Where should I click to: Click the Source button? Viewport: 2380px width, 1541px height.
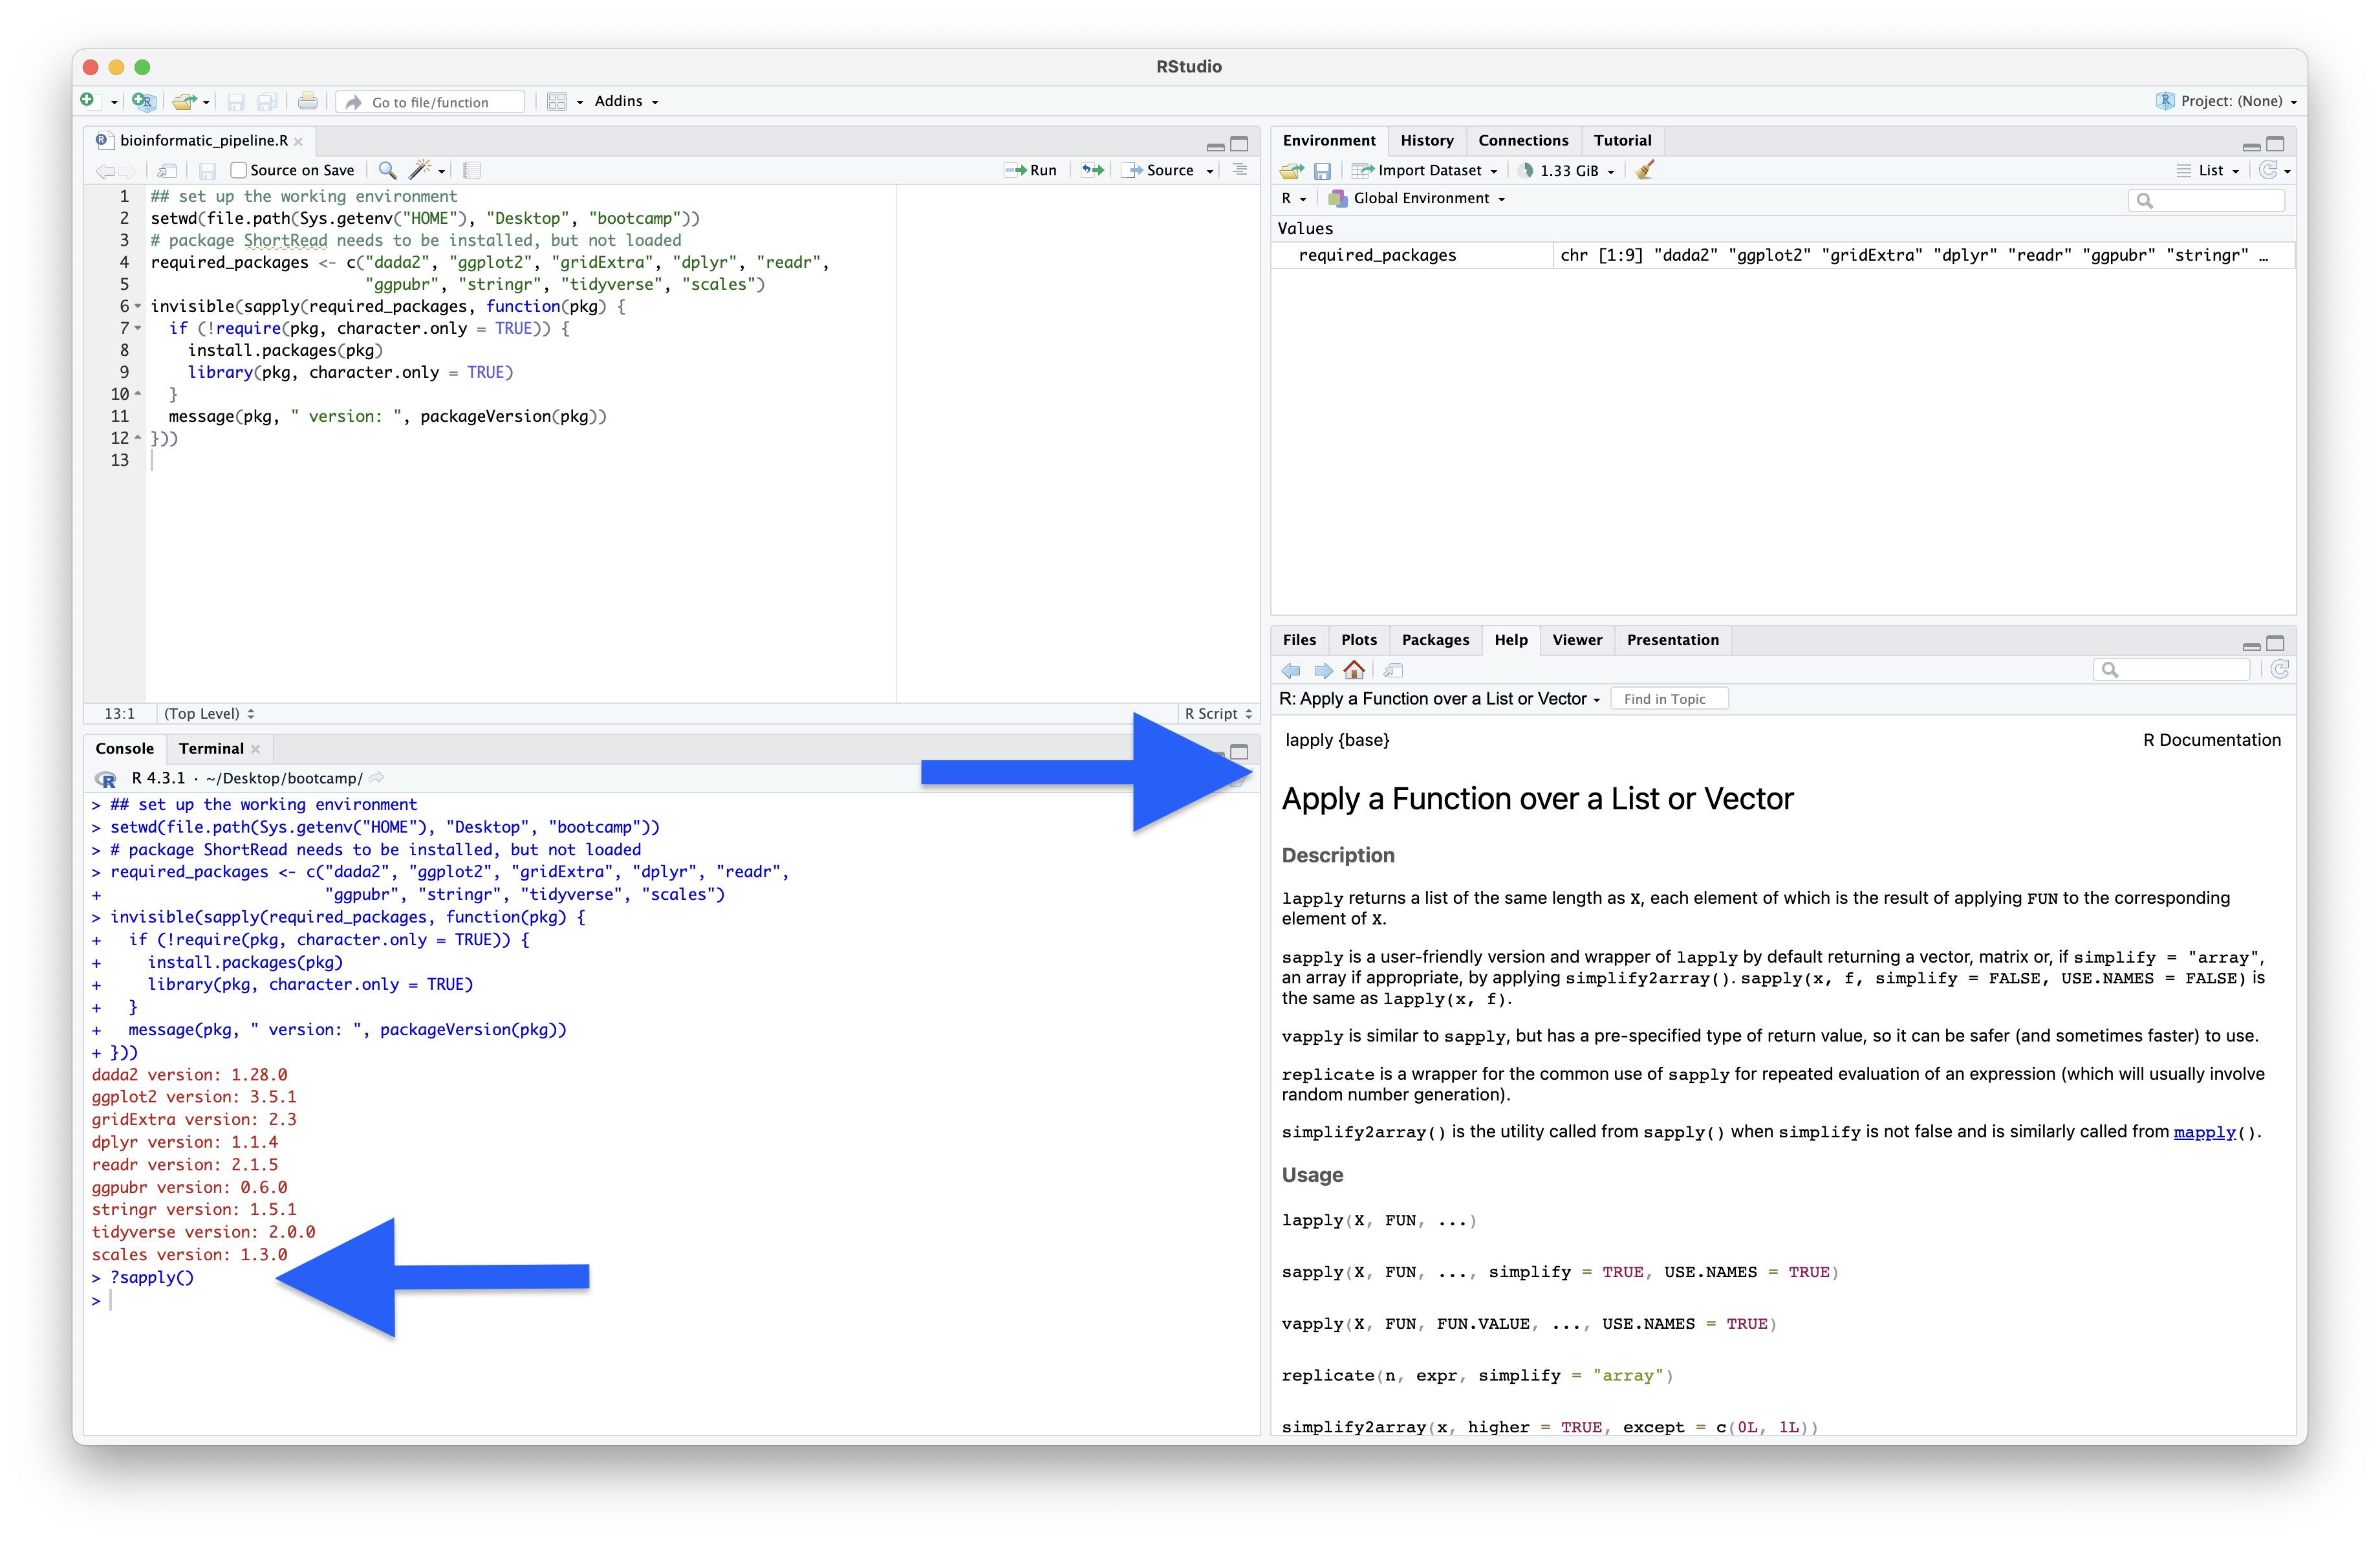point(1159,171)
